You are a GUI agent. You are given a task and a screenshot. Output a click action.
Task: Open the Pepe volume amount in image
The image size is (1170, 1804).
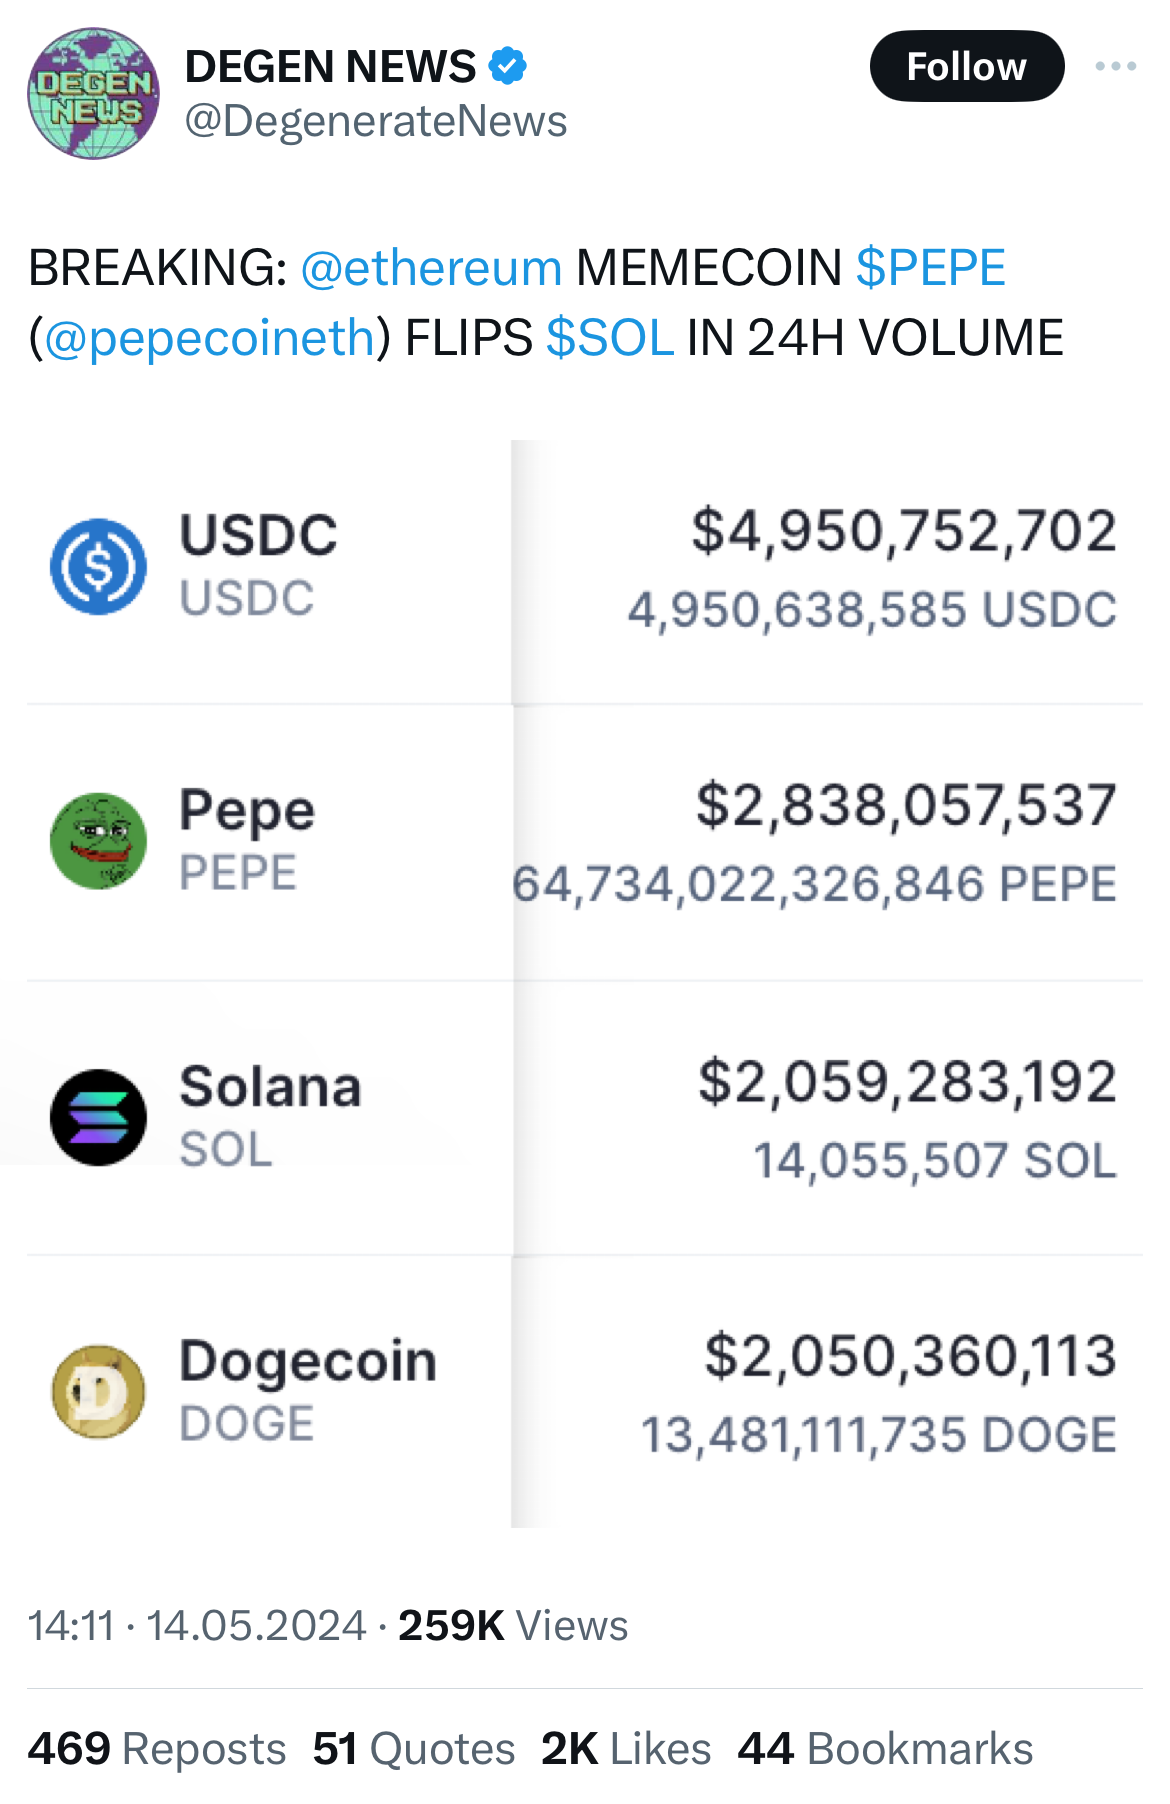pyautogui.click(x=906, y=806)
